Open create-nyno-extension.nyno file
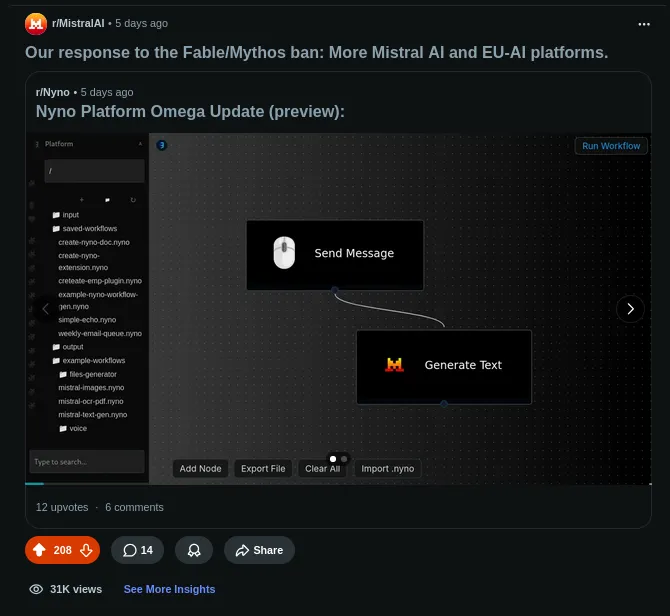The width and height of the screenshot is (670, 616). pos(83,261)
